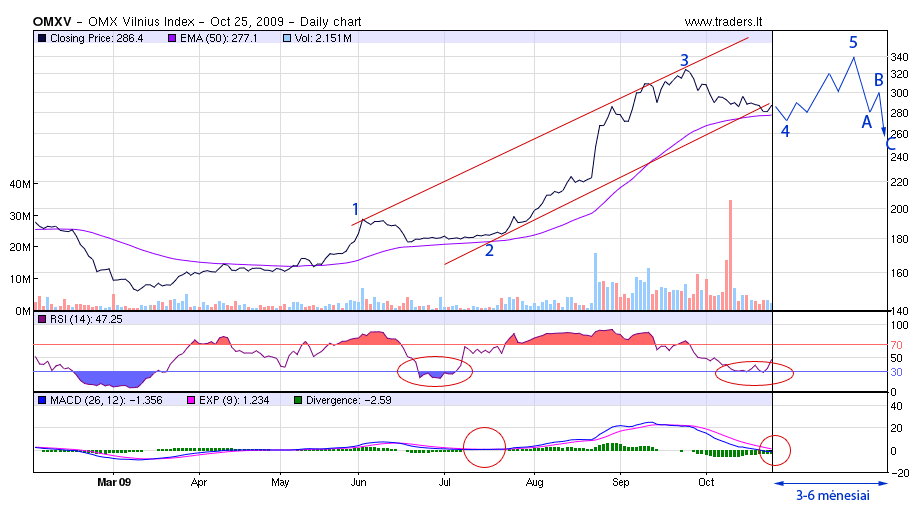Viewport: 918px width, 508px height.
Task: Click the "3-6 mėnesiai" forecast label
Action: [831, 494]
